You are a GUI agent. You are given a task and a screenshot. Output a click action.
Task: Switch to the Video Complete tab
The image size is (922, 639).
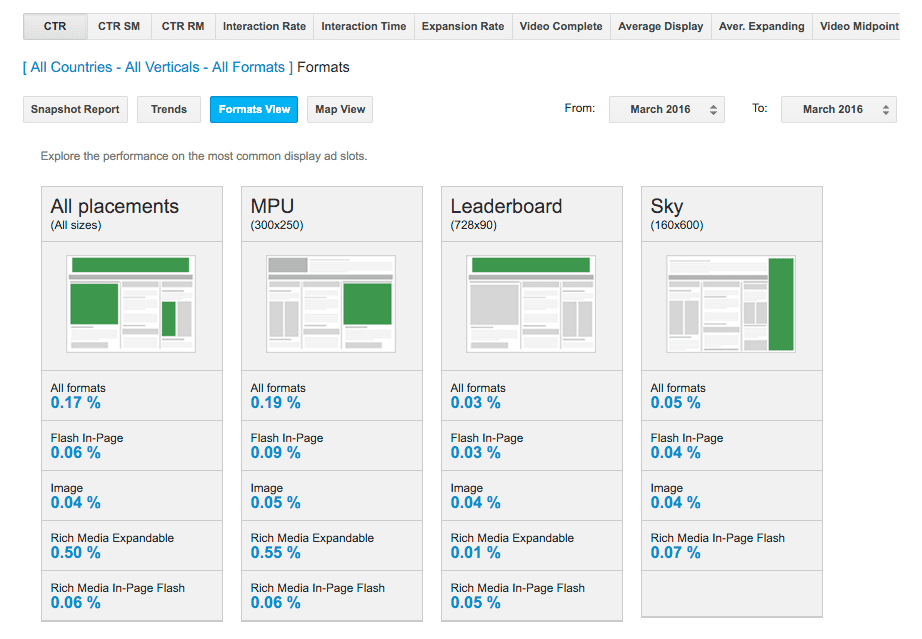561,26
